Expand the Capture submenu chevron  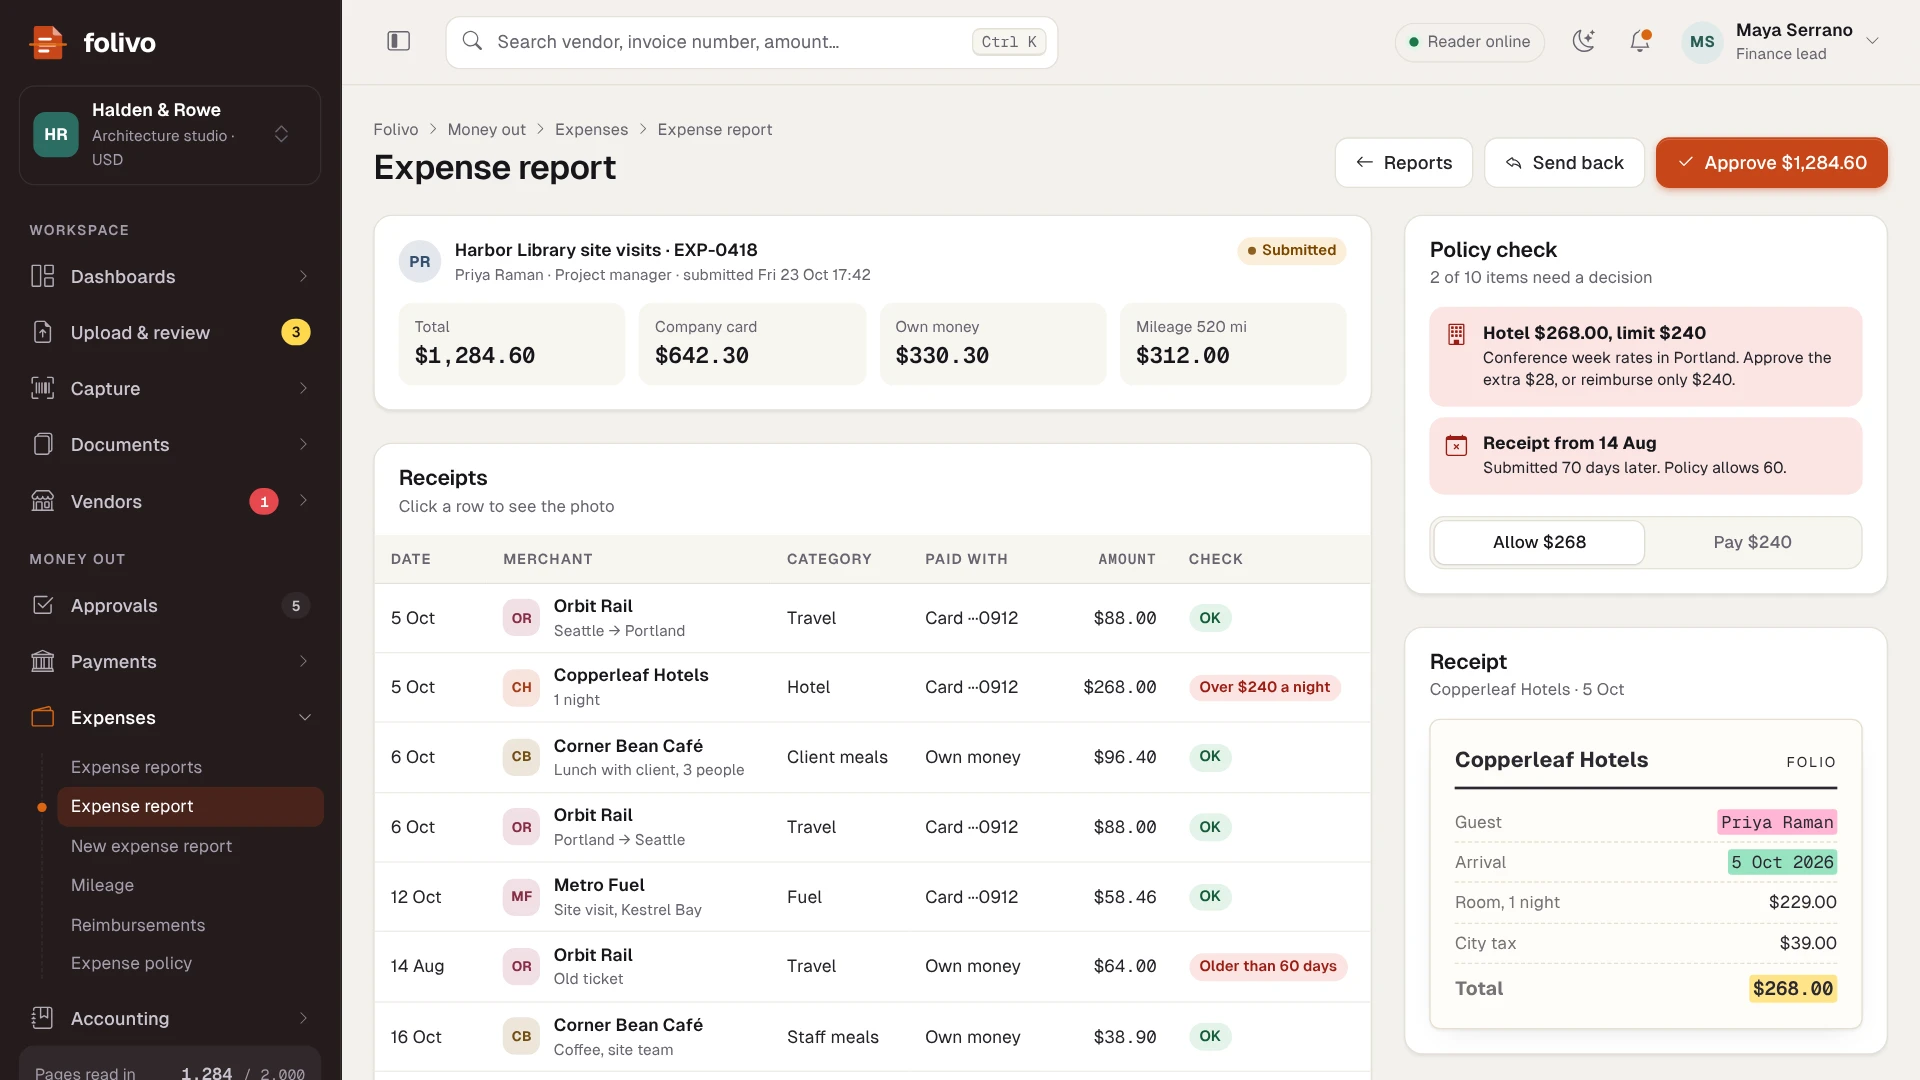303,388
